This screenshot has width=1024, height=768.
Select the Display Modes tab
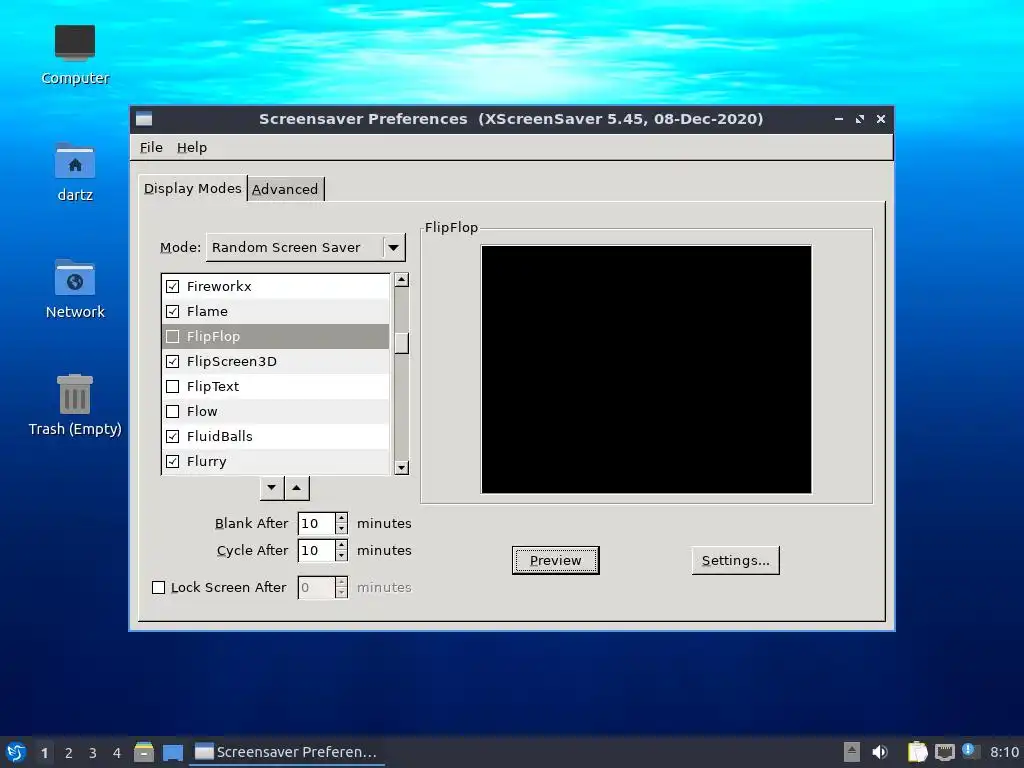193,188
